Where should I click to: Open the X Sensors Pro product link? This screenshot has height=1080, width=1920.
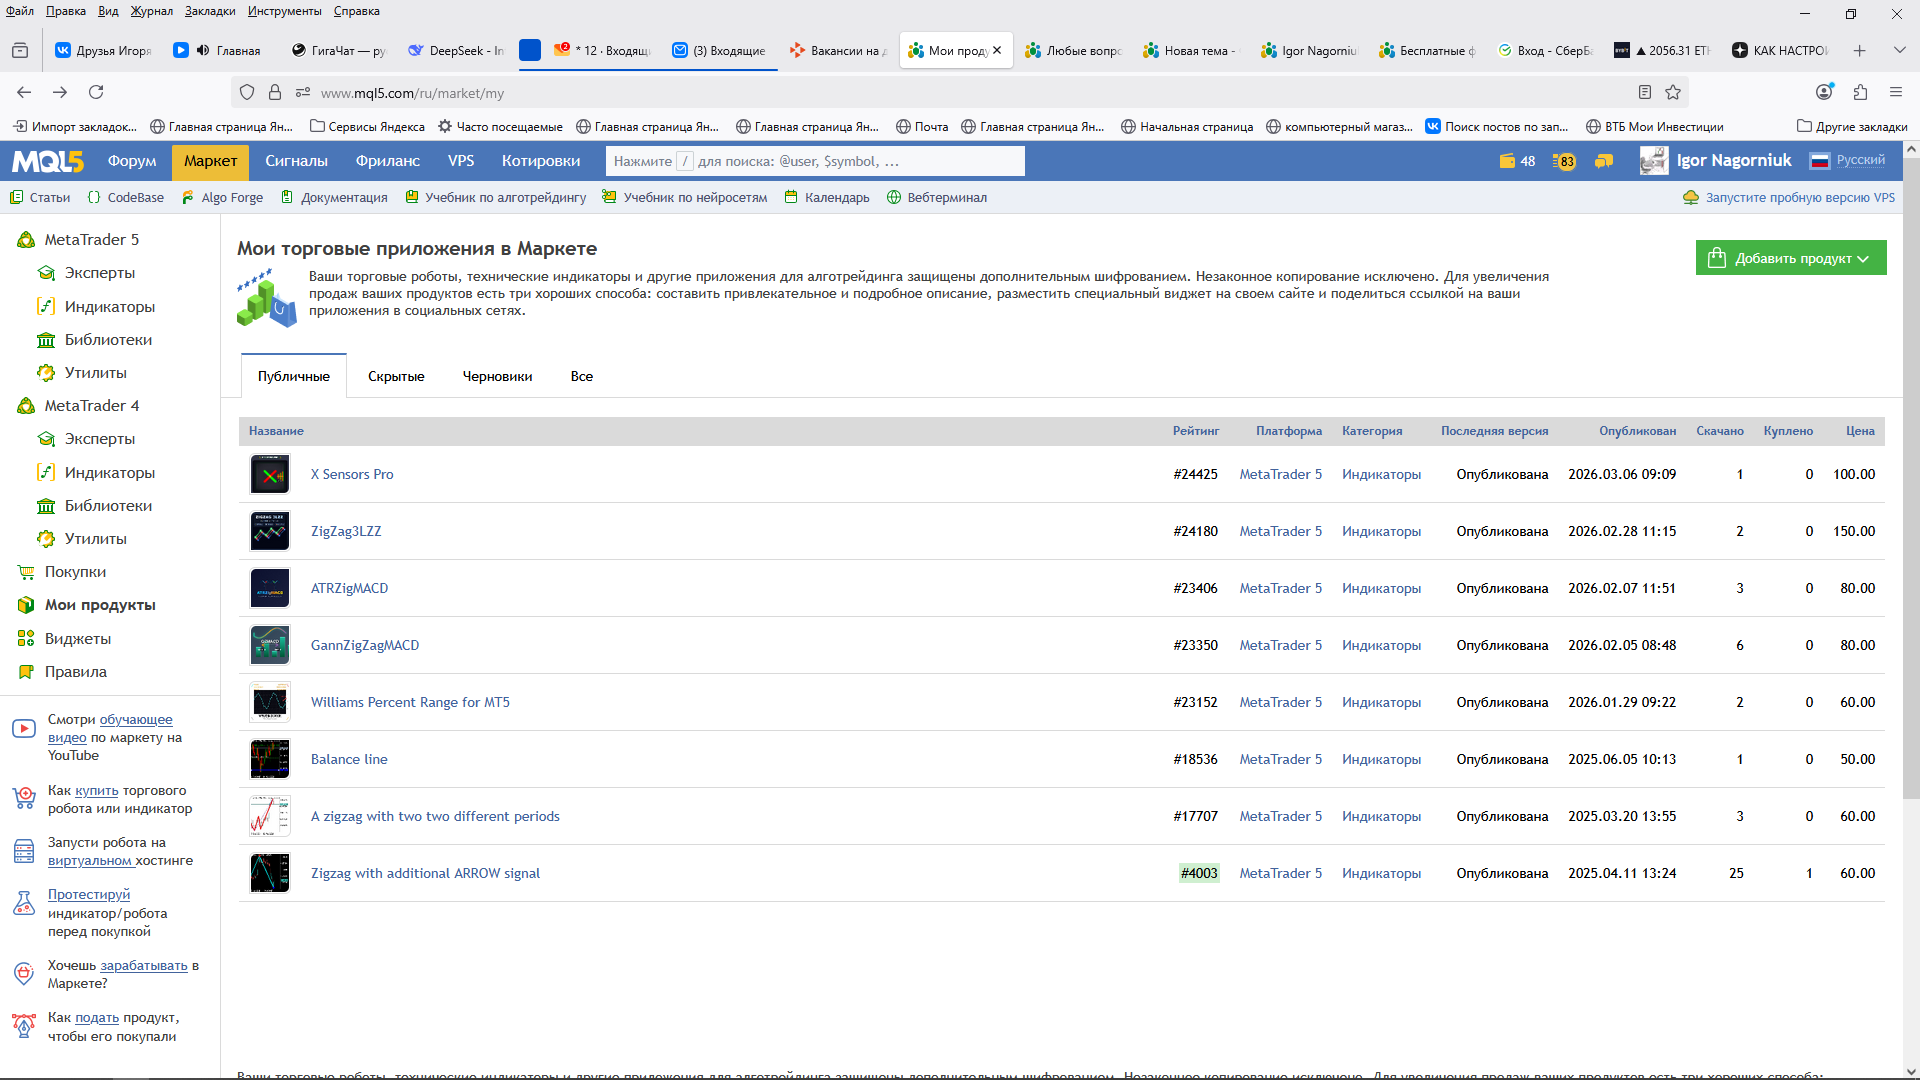tap(352, 474)
